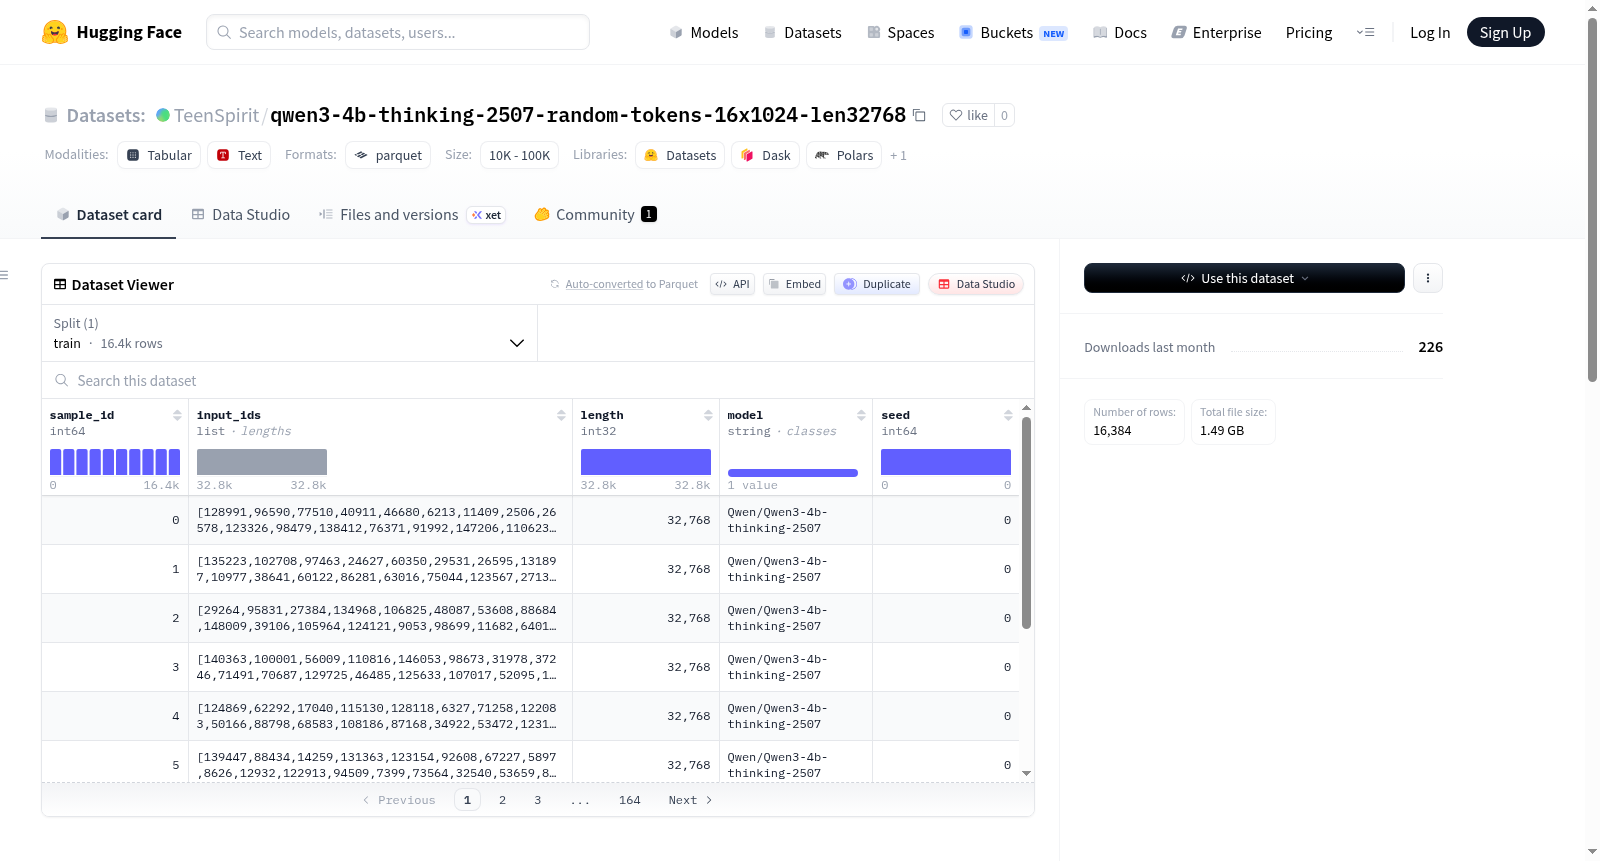
Task: Click the Embed button
Action: coord(794,284)
